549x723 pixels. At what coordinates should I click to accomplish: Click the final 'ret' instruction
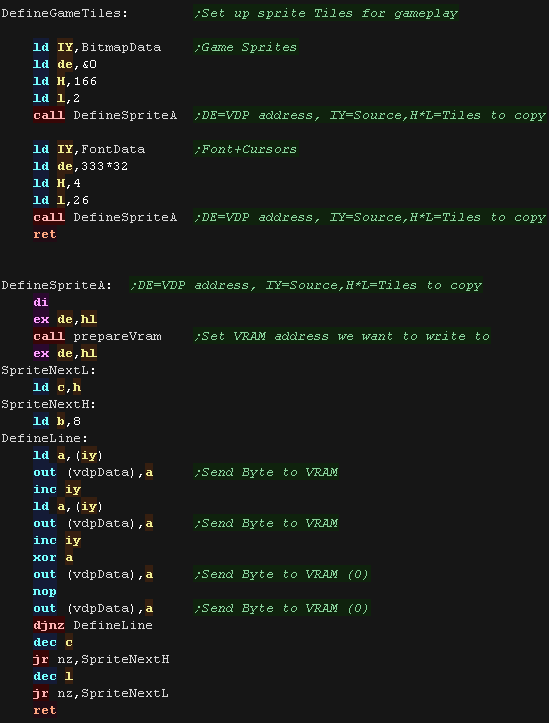coord(45,711)
